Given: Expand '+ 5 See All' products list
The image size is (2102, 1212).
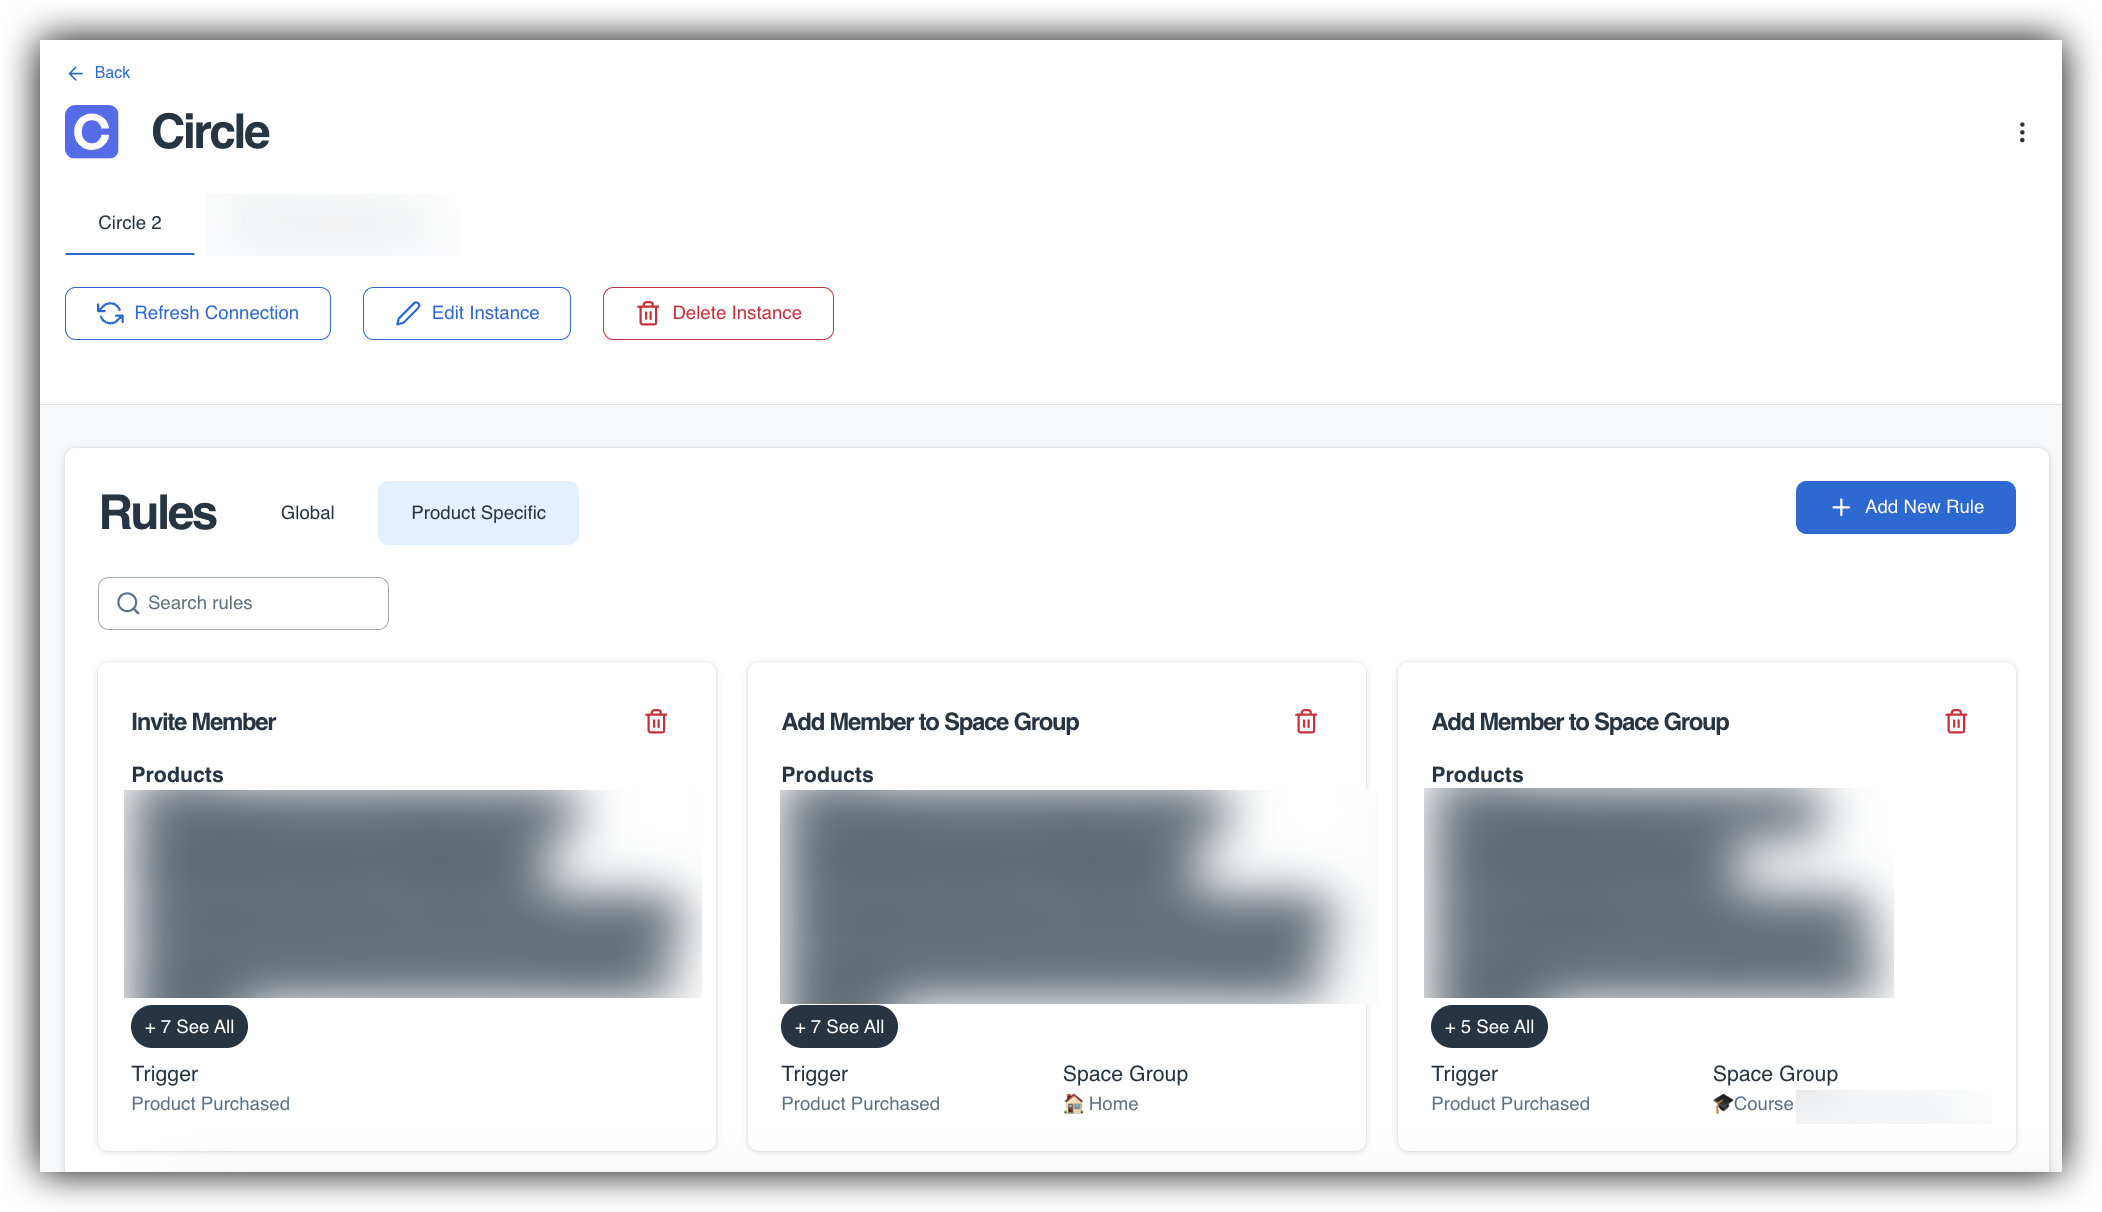Looking at the screenshot, I should coord(1489,1027).
